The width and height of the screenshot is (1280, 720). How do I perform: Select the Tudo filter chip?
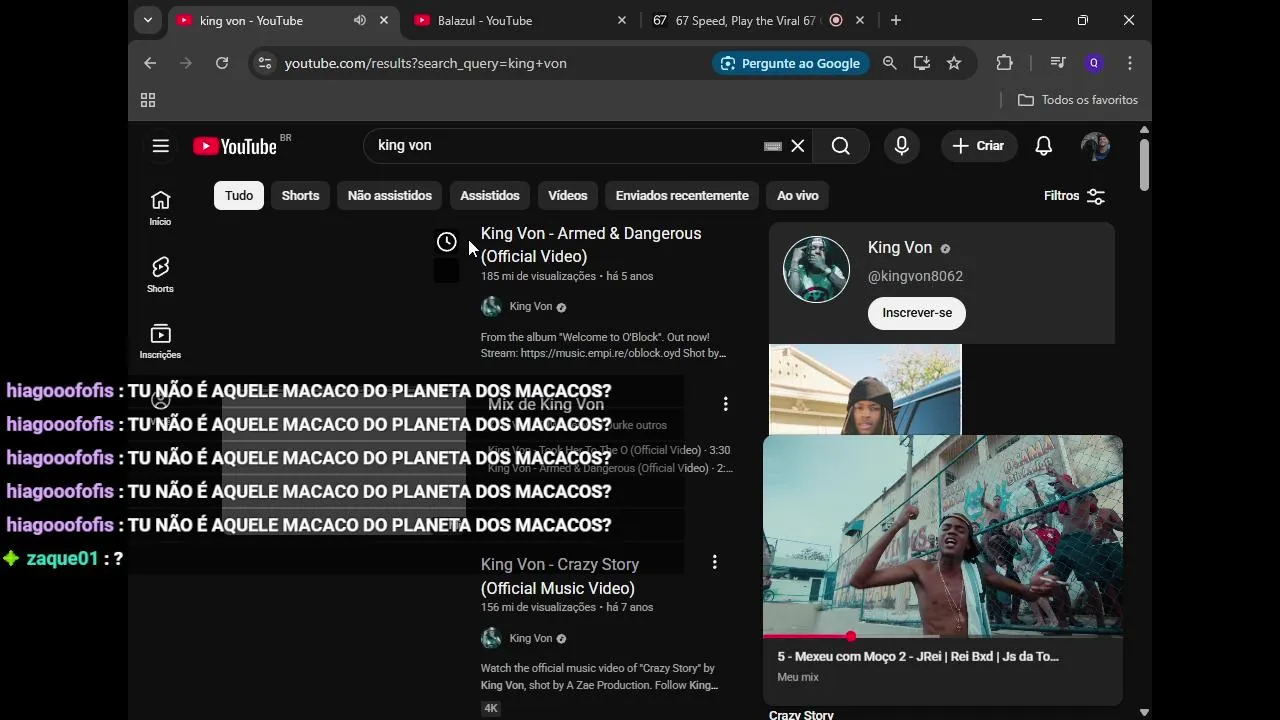239,196
